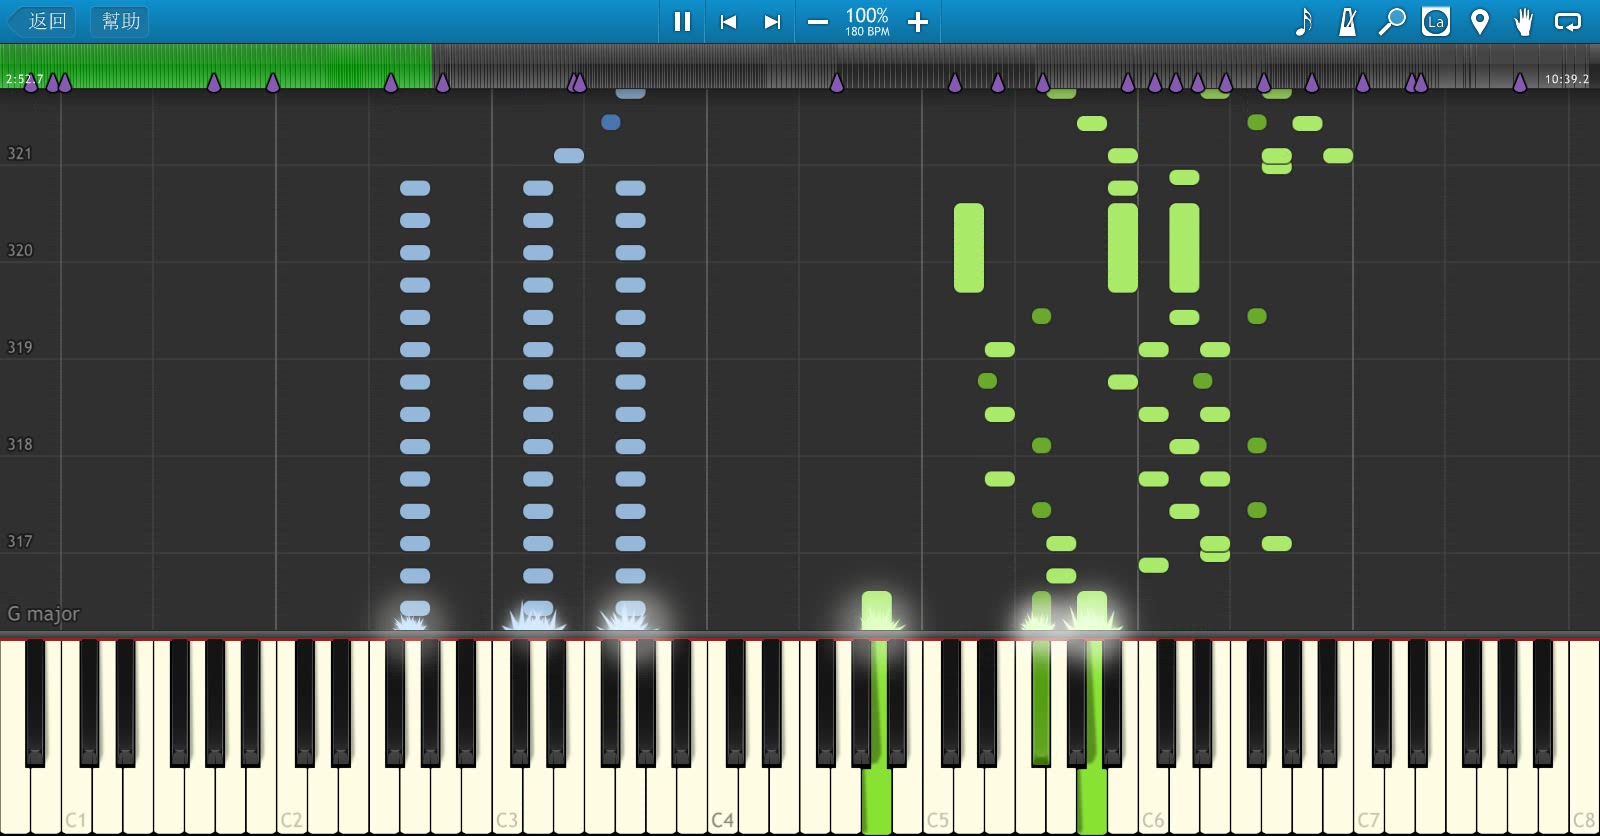Go back using the 返回 button

[43, 21]
